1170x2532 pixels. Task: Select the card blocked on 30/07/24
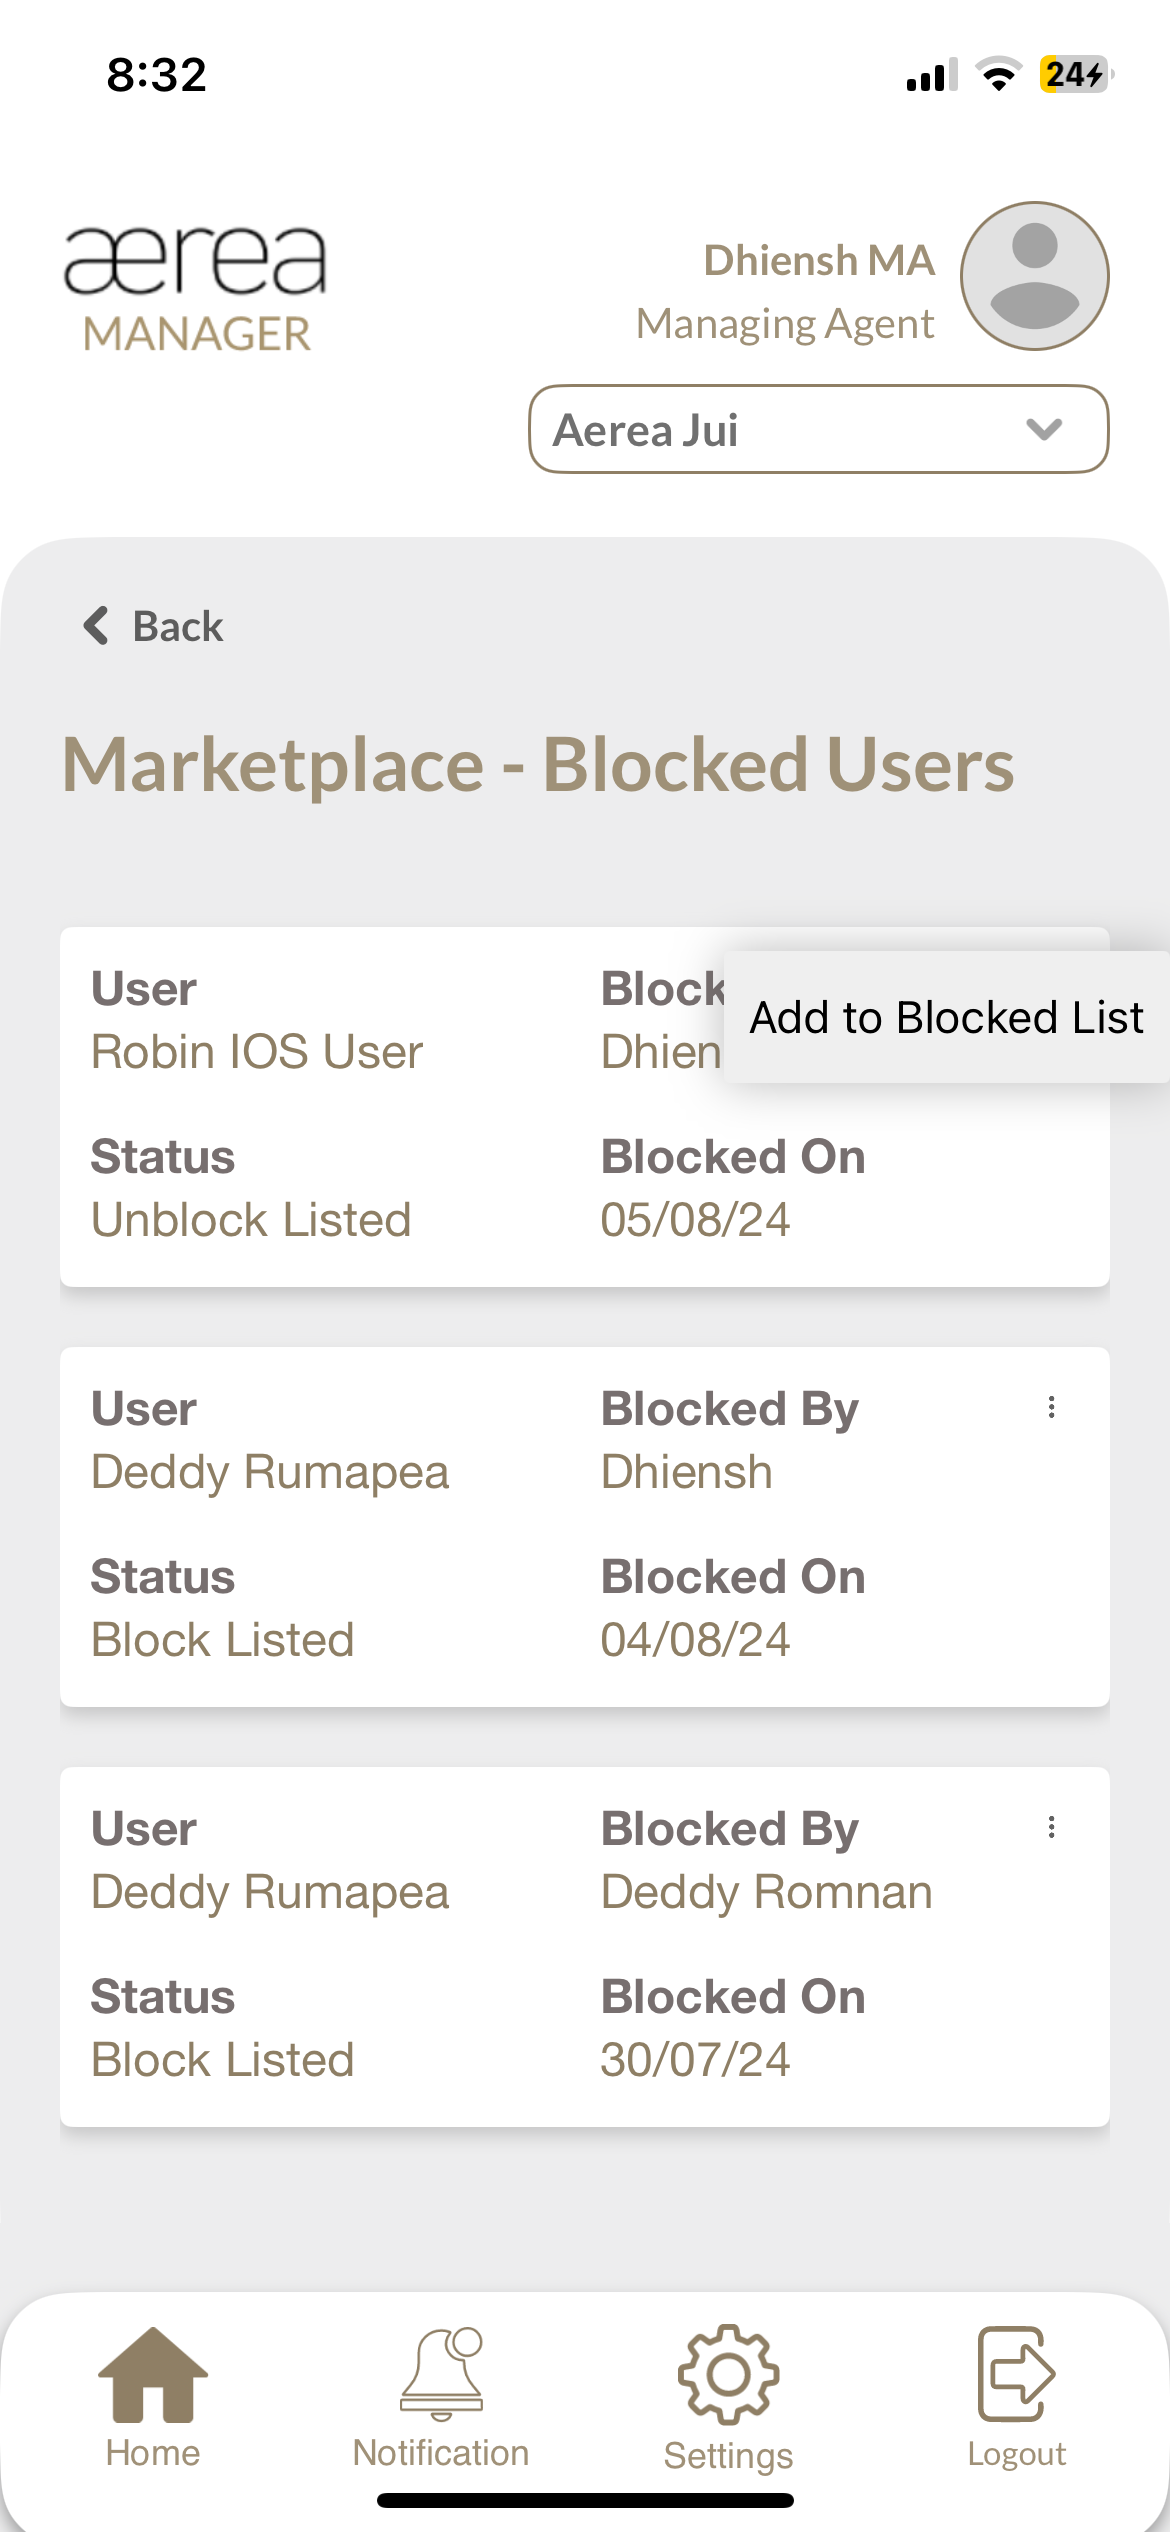[584, 1947]
